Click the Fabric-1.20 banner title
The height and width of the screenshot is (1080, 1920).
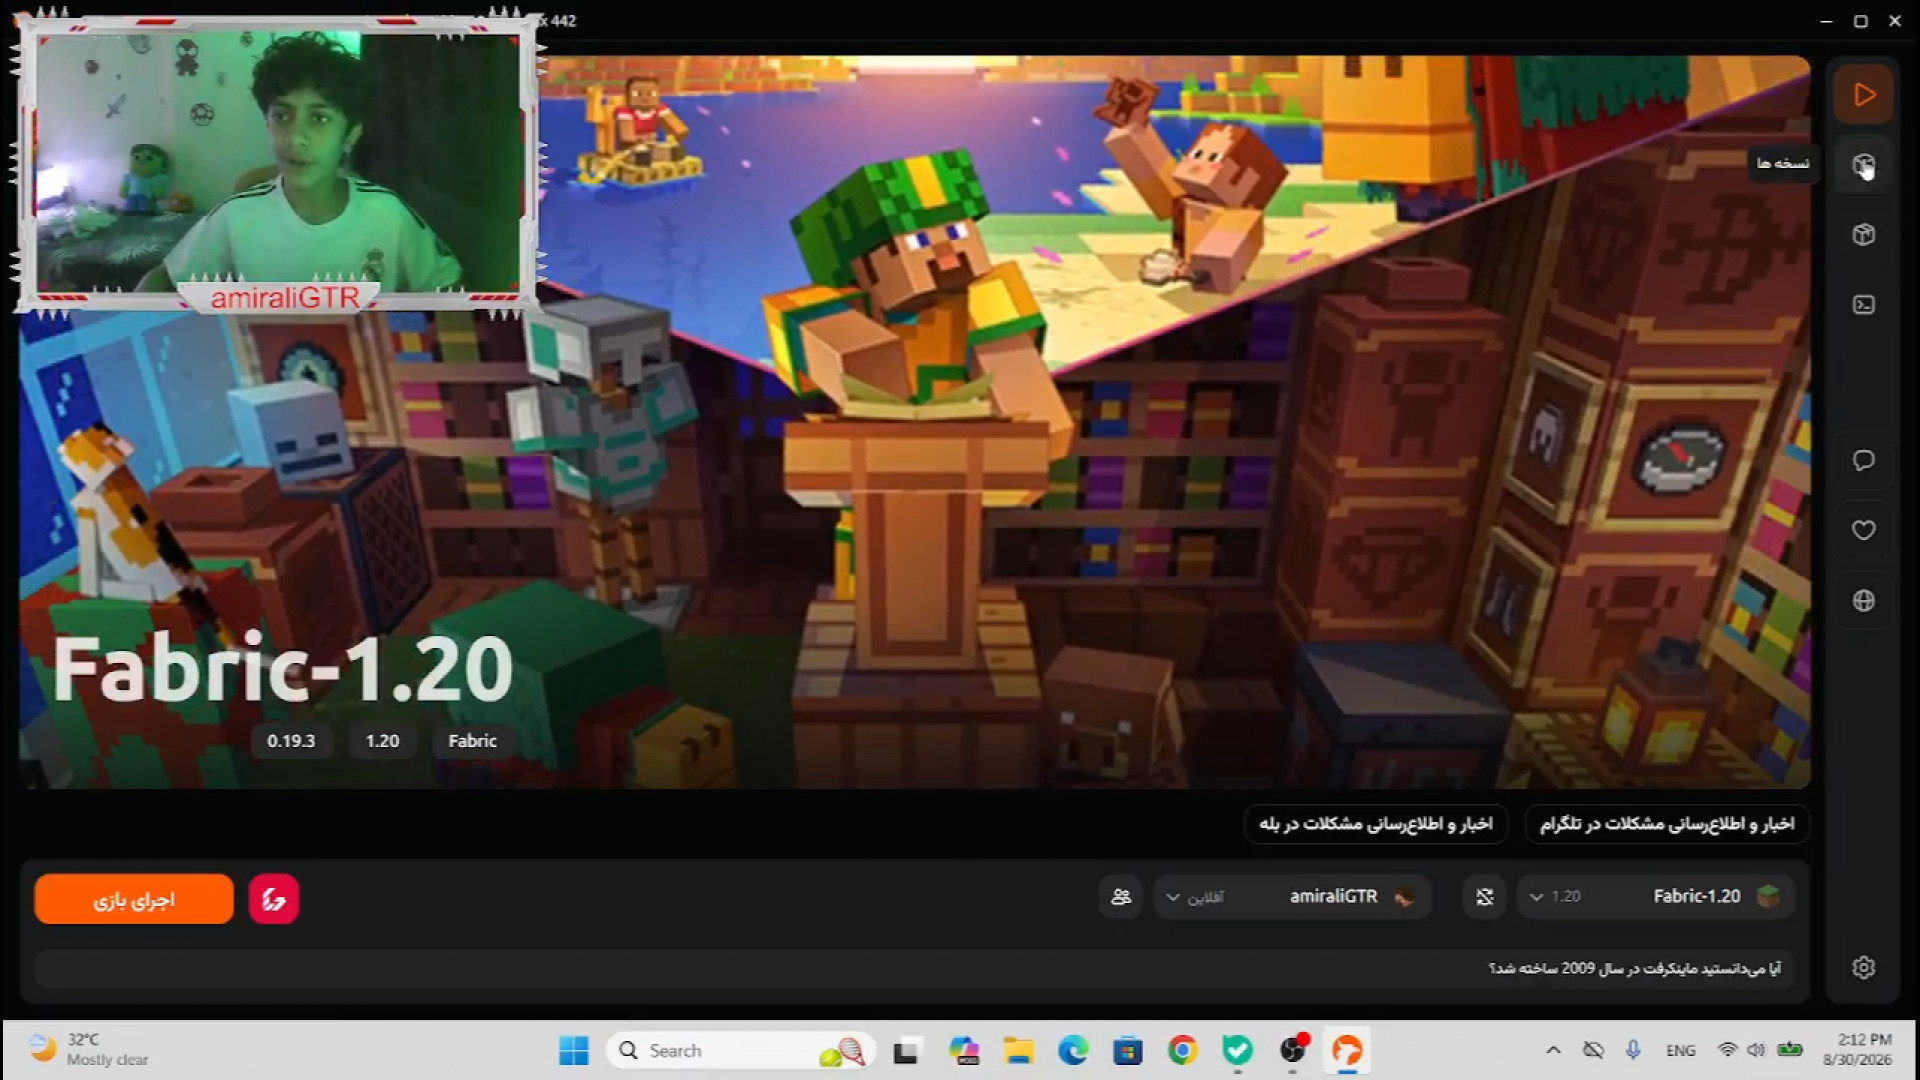[283, 668]
